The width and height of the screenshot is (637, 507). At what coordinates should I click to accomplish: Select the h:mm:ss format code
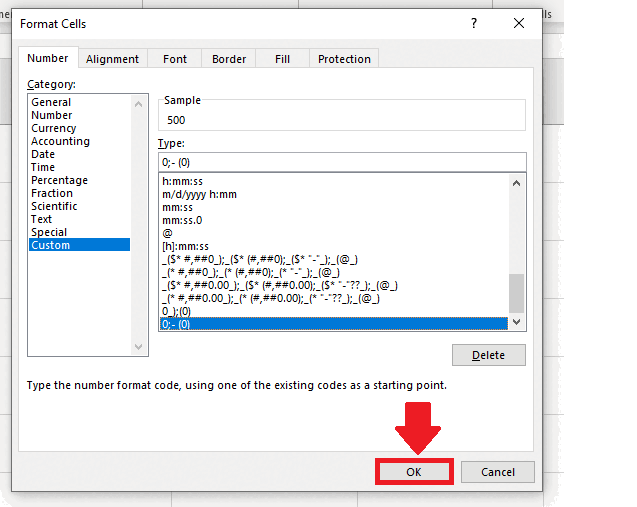(x=334, y=181)
